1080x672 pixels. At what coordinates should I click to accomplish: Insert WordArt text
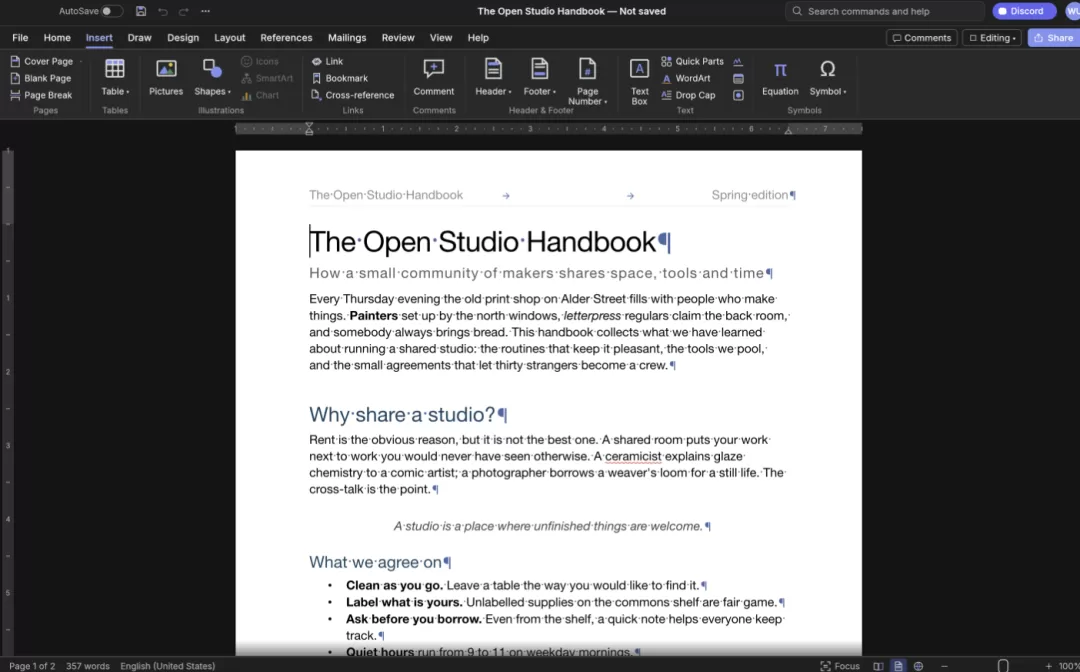(685, 78)
